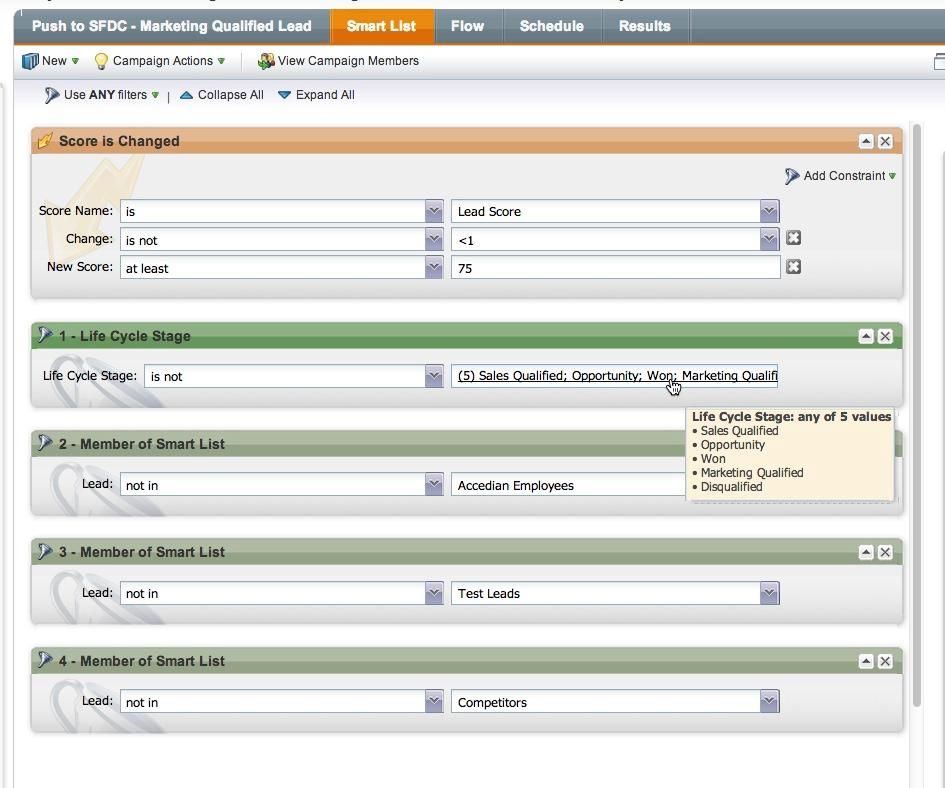Delete filter 4 - Member of Smart List
This screenshot has width=945, height=788.
[885, 661]
